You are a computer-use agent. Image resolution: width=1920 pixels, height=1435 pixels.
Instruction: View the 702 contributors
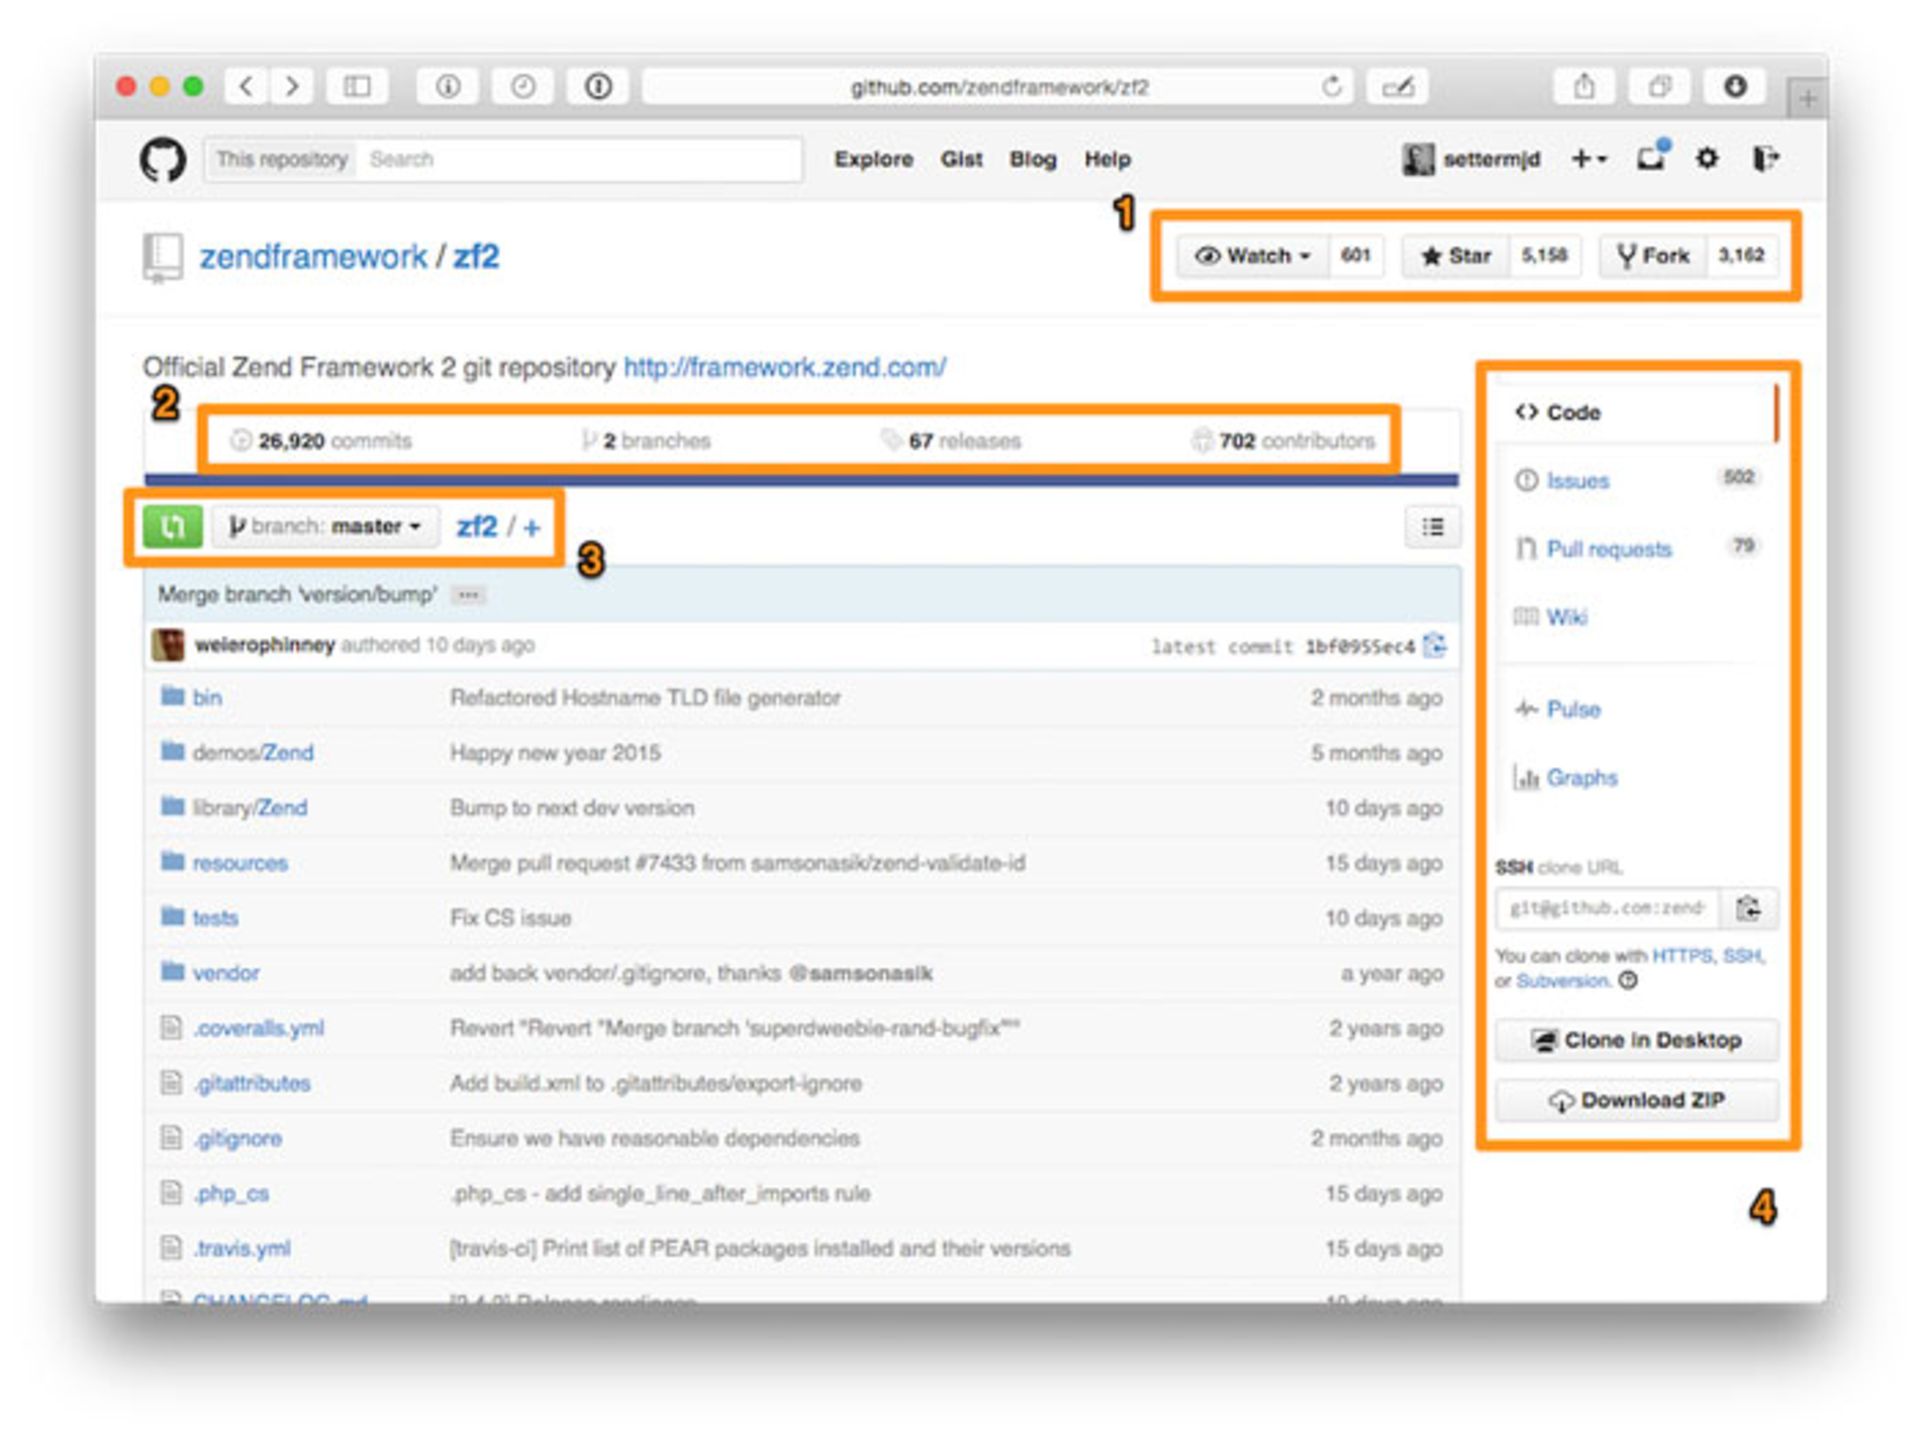[x=1284, y=441]
